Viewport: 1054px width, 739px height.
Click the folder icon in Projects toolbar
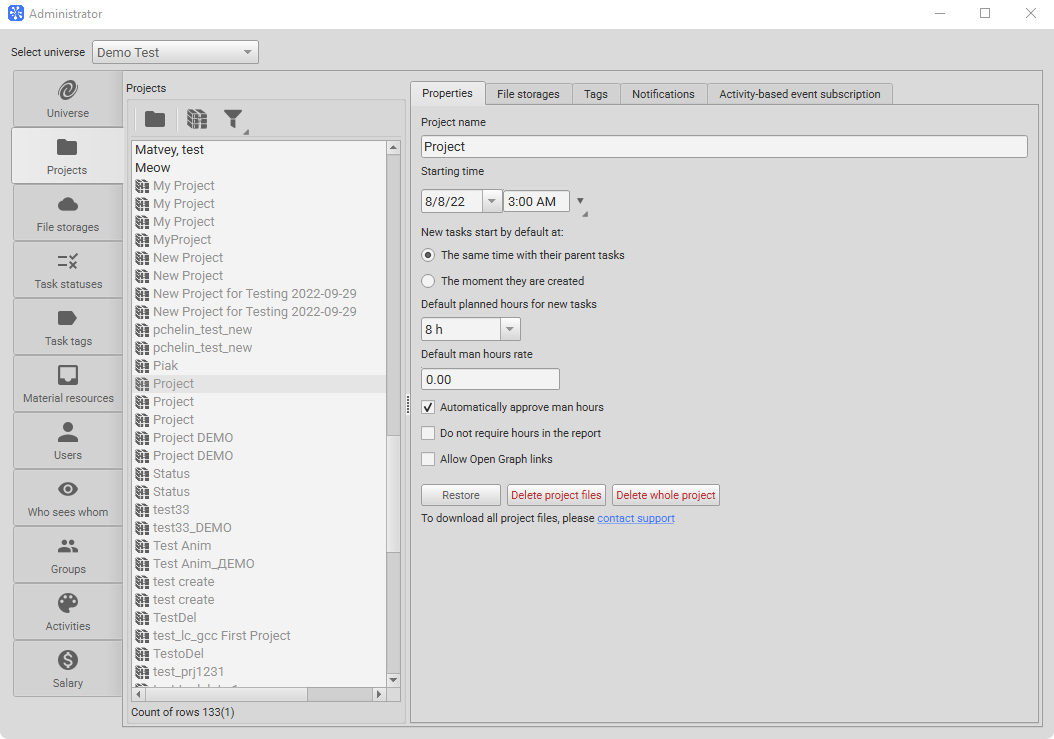tap(155, 120)
